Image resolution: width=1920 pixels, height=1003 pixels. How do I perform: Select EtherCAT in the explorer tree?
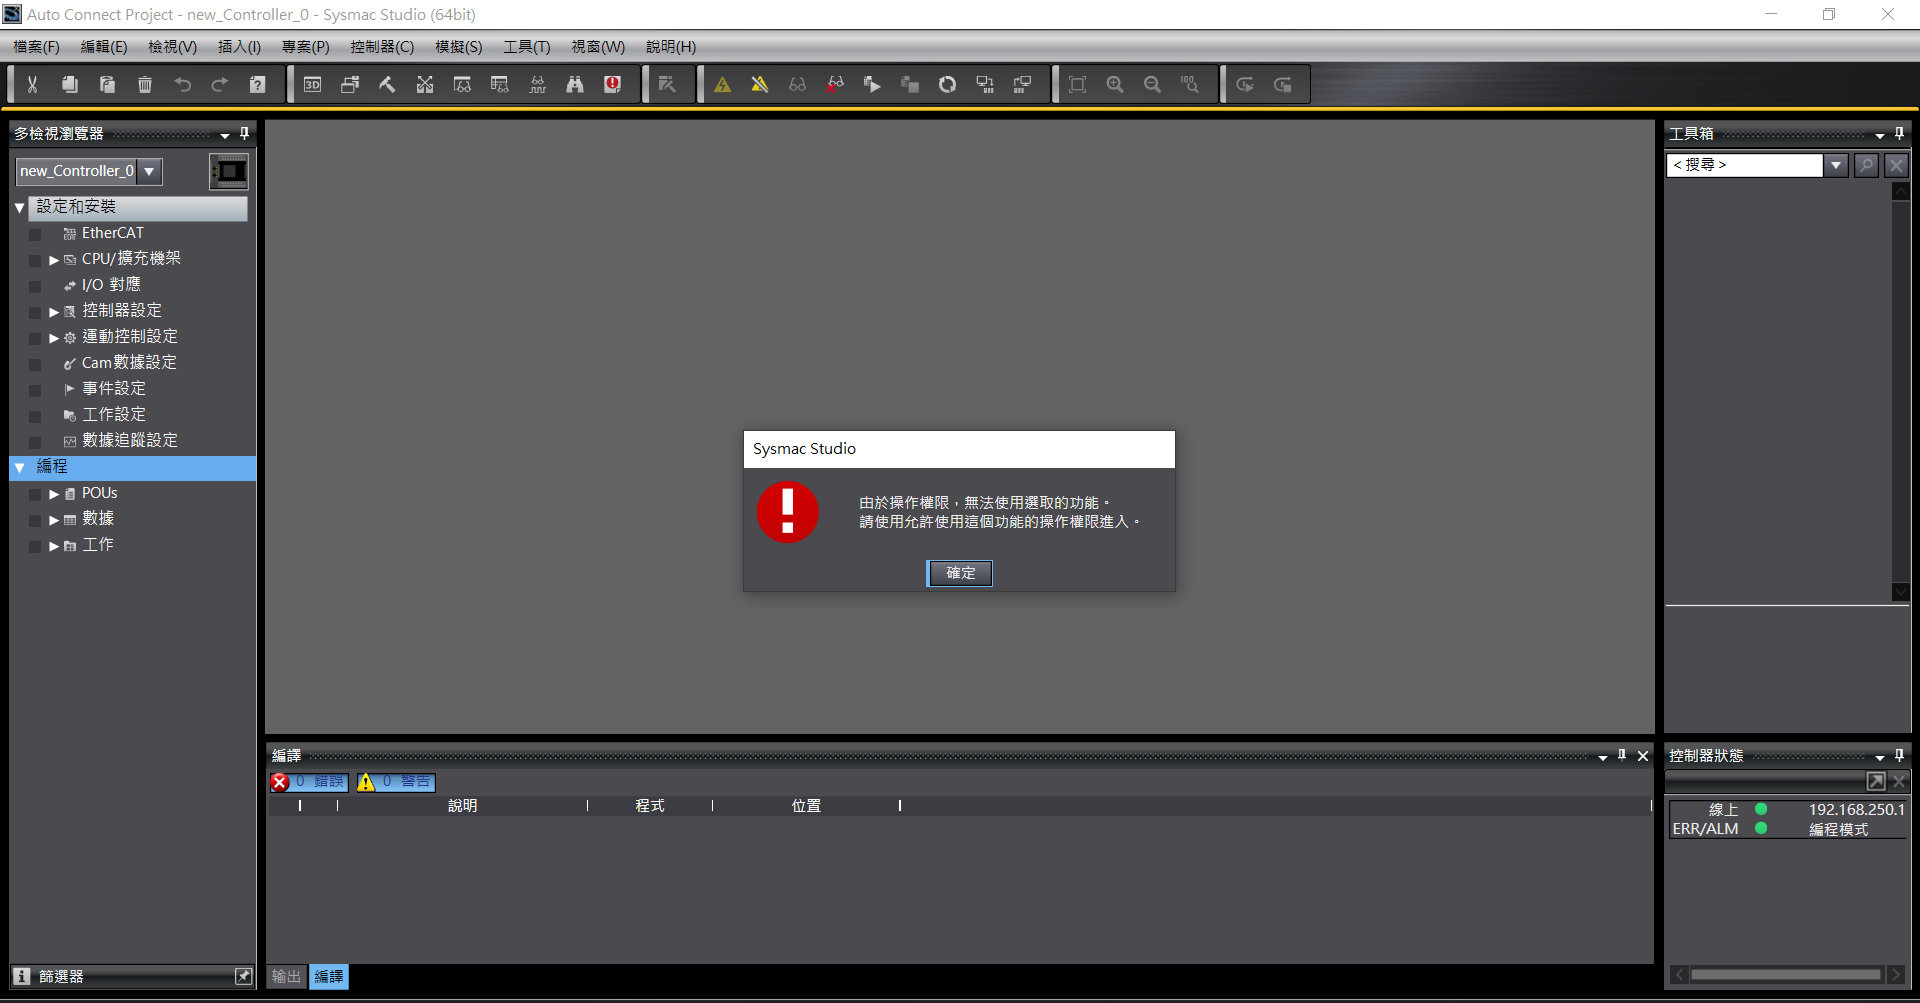coord(112,233)
